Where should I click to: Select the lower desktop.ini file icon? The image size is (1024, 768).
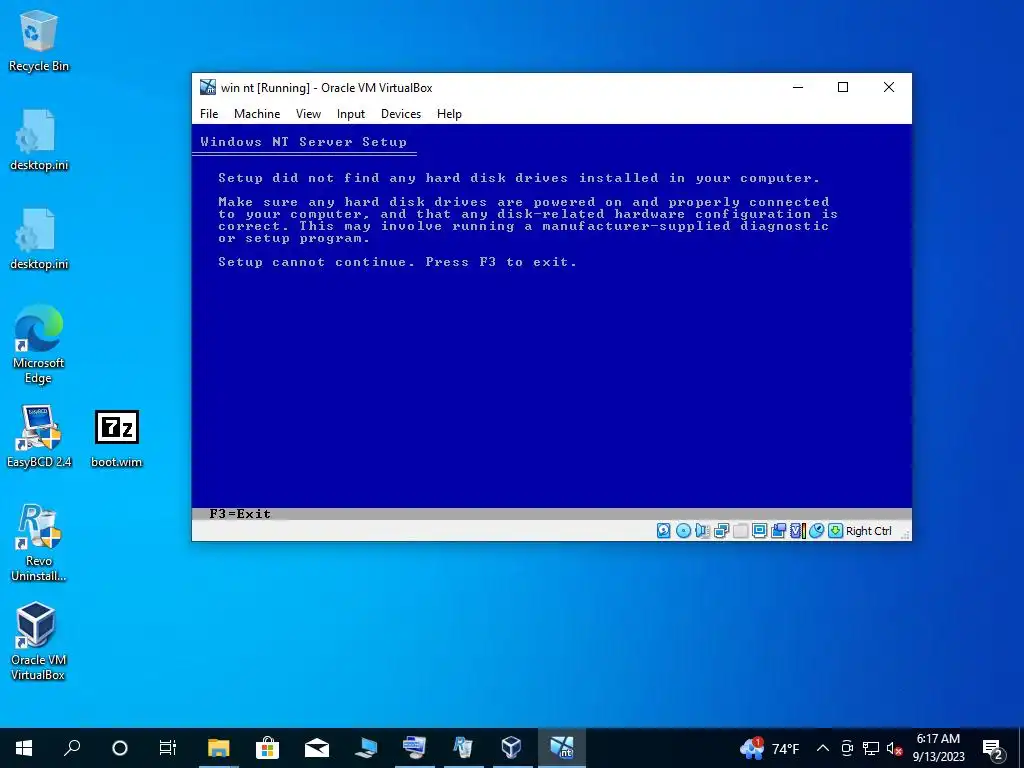click(39, 239)
